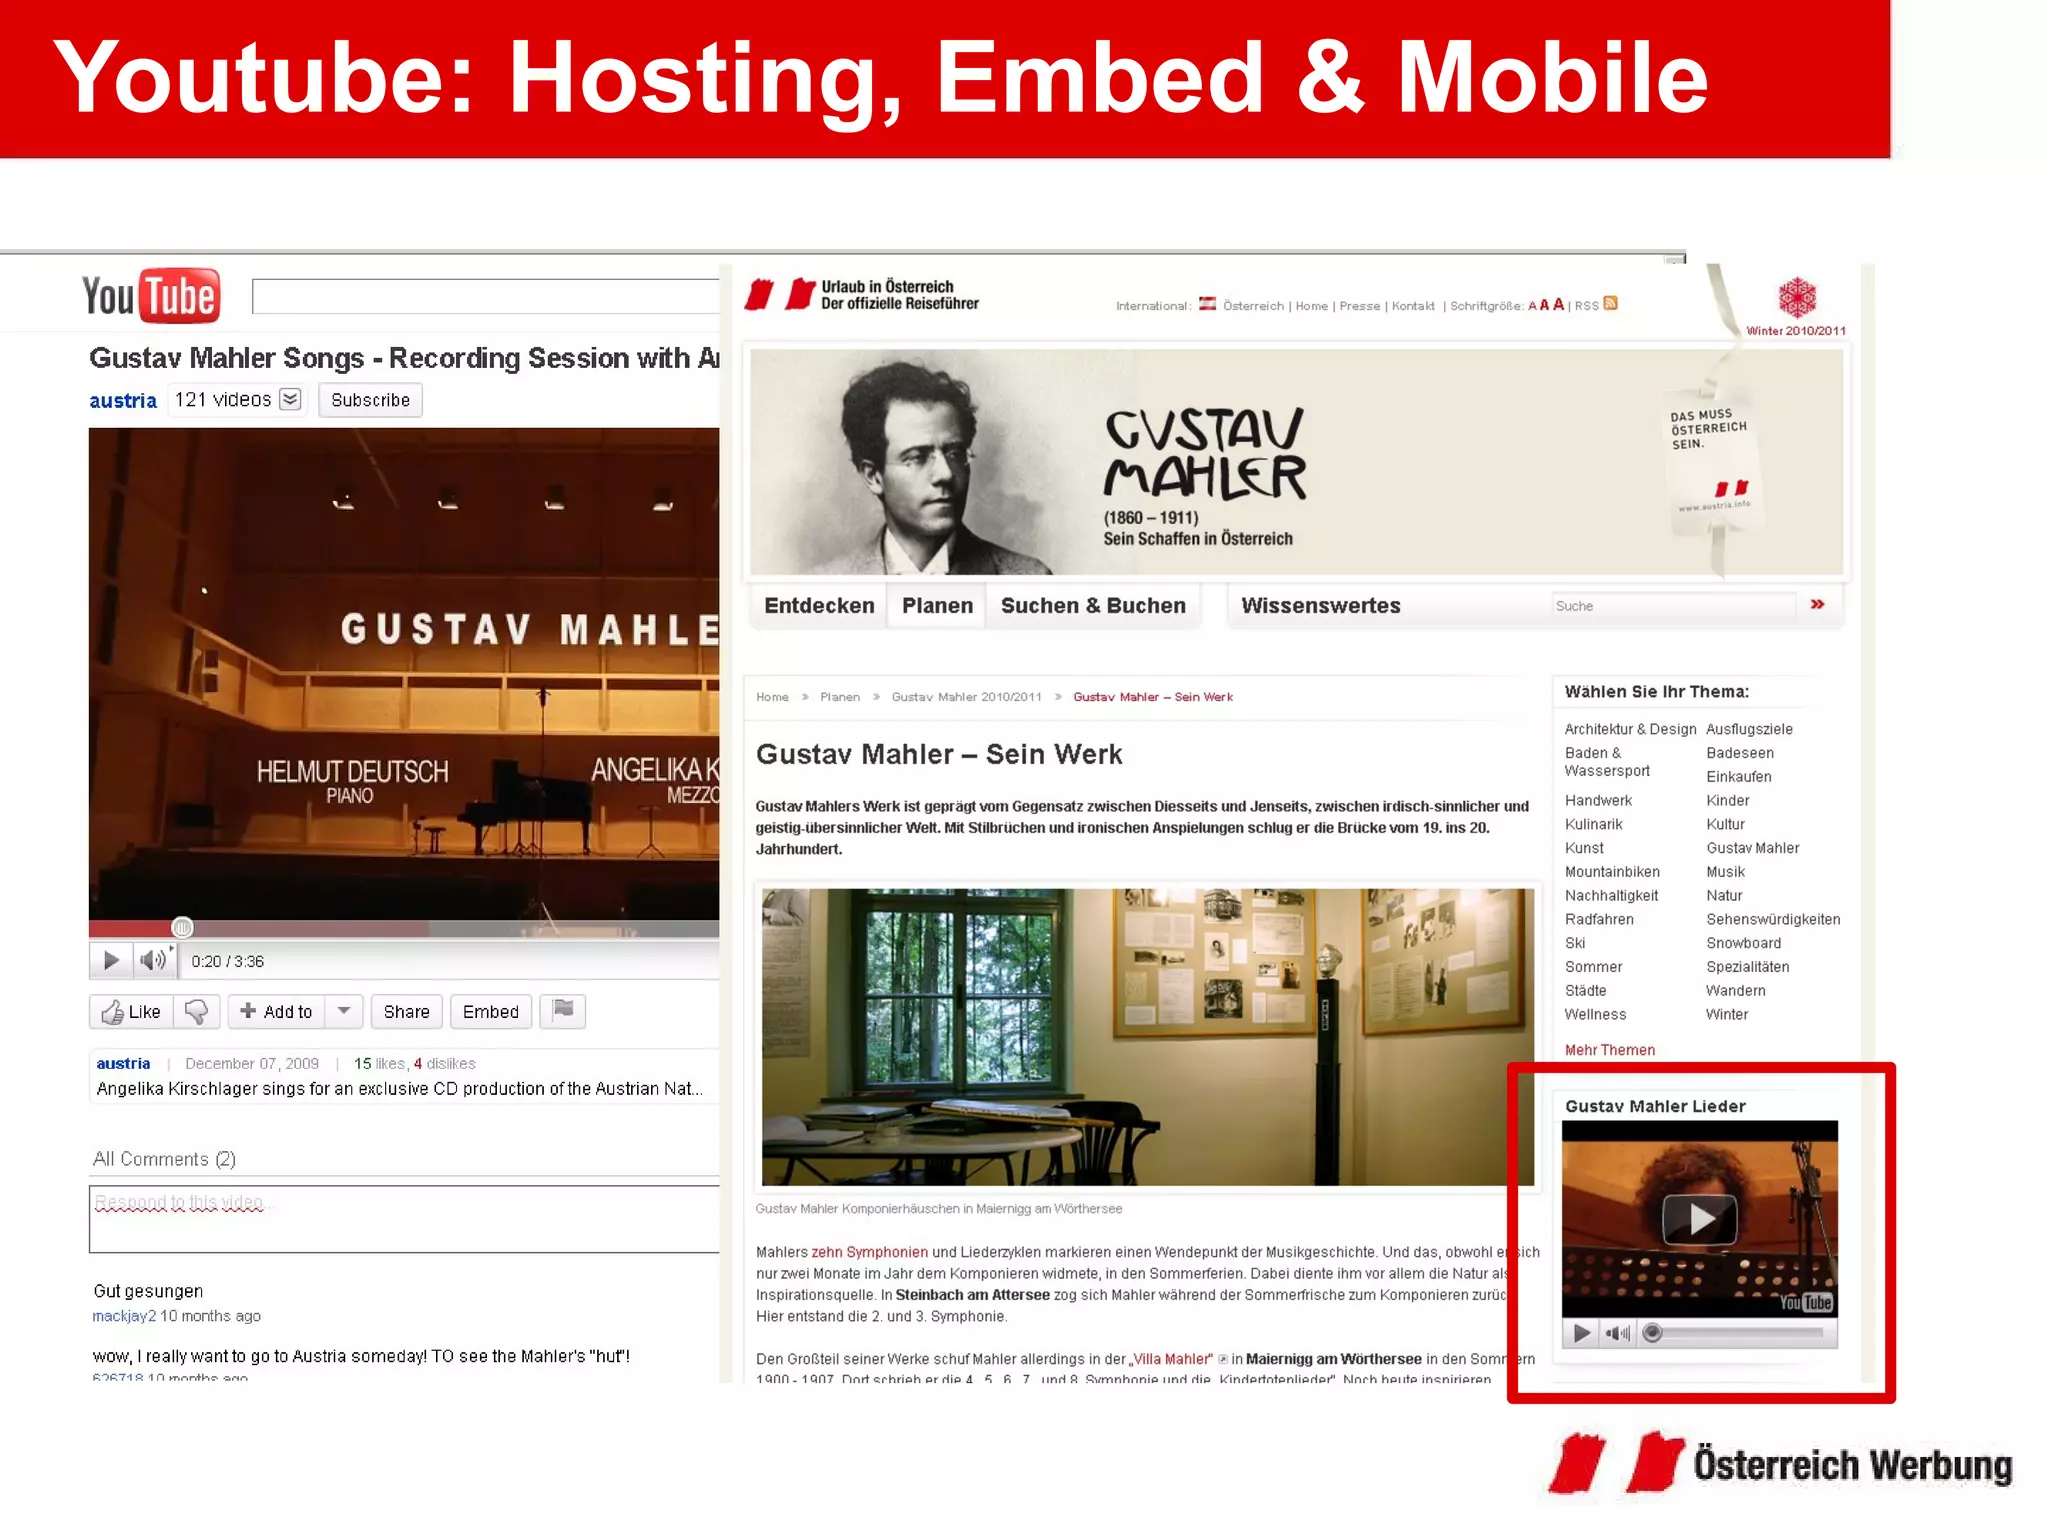Click the Winter 2010/2011 snowflake icon
The height and width of the screenshot is (1537, 2048).
[x=1796, y=298]
